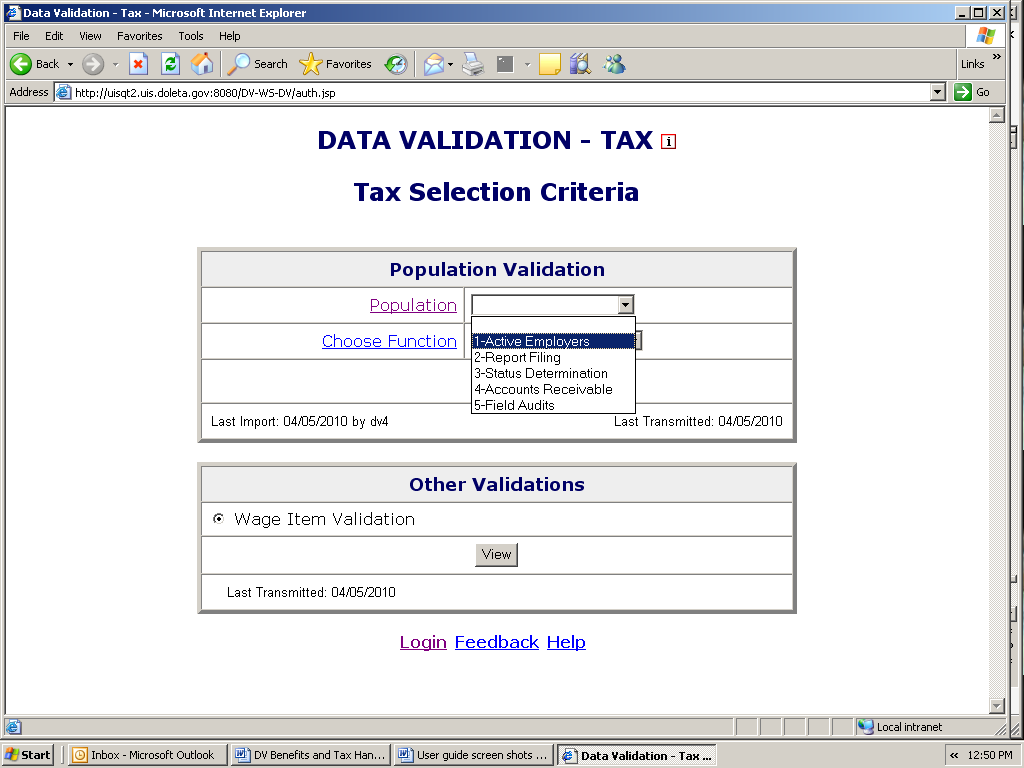Click the Stop loading red X icon
The width and height of the screenshot is (1024, 768).
(138, 64)
